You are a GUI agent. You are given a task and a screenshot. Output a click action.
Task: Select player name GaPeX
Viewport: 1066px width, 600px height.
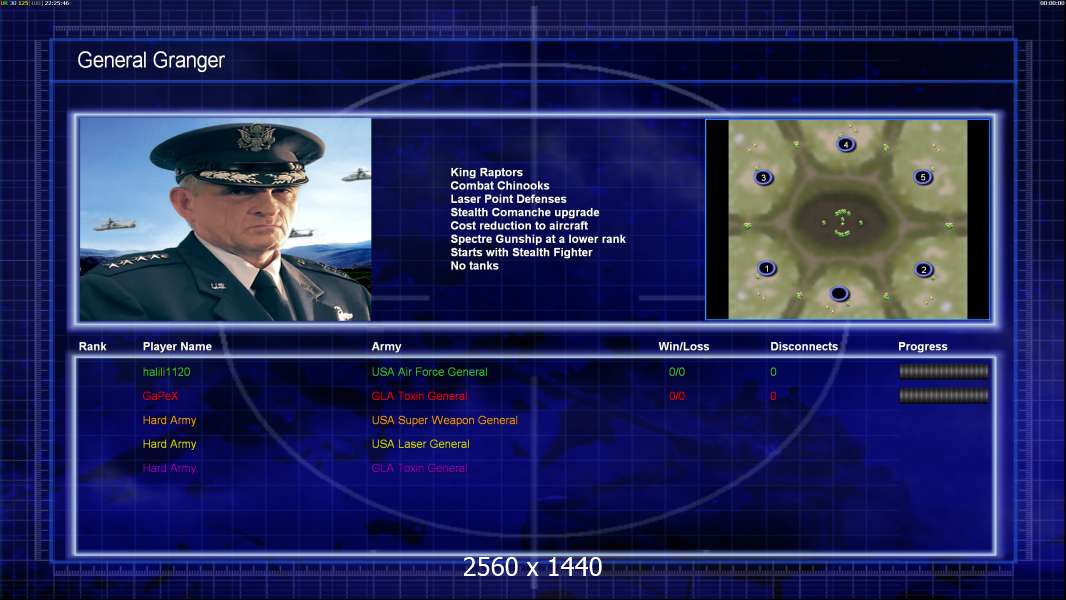tap(160, 396)
